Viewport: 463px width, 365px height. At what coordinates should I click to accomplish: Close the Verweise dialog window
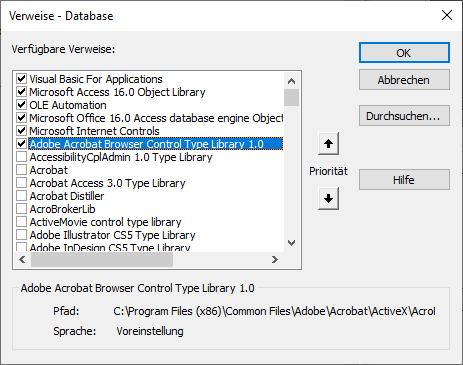[447, 15]
